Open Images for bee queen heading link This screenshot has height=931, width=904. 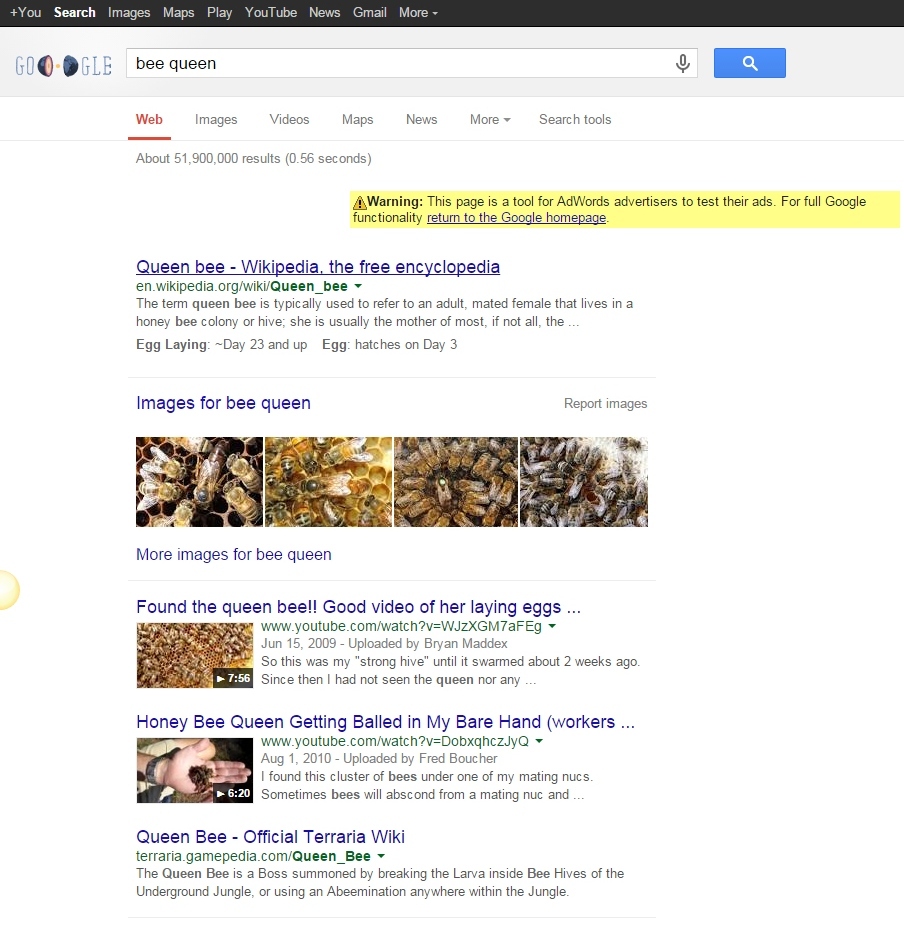point(223,403)
